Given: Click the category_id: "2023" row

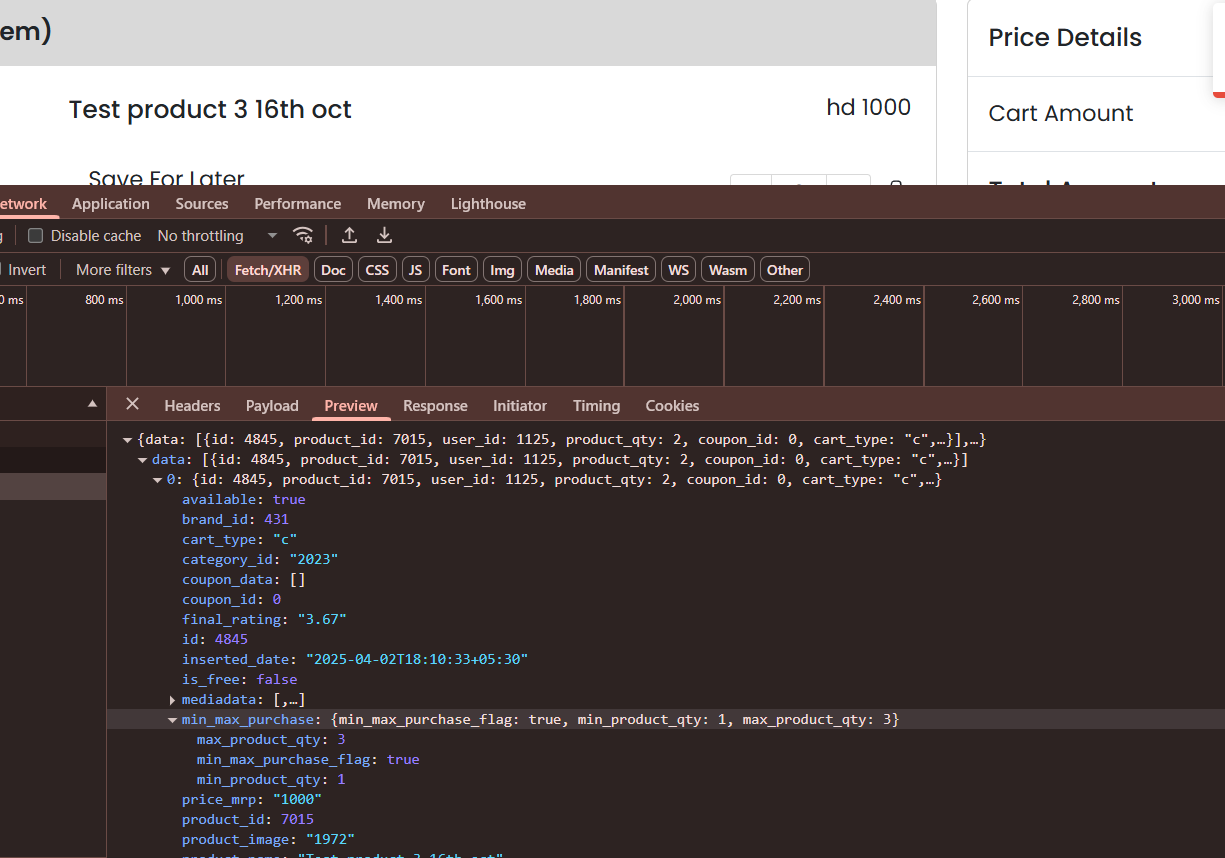Looking at the screenshot, I should tap(260, 560).
